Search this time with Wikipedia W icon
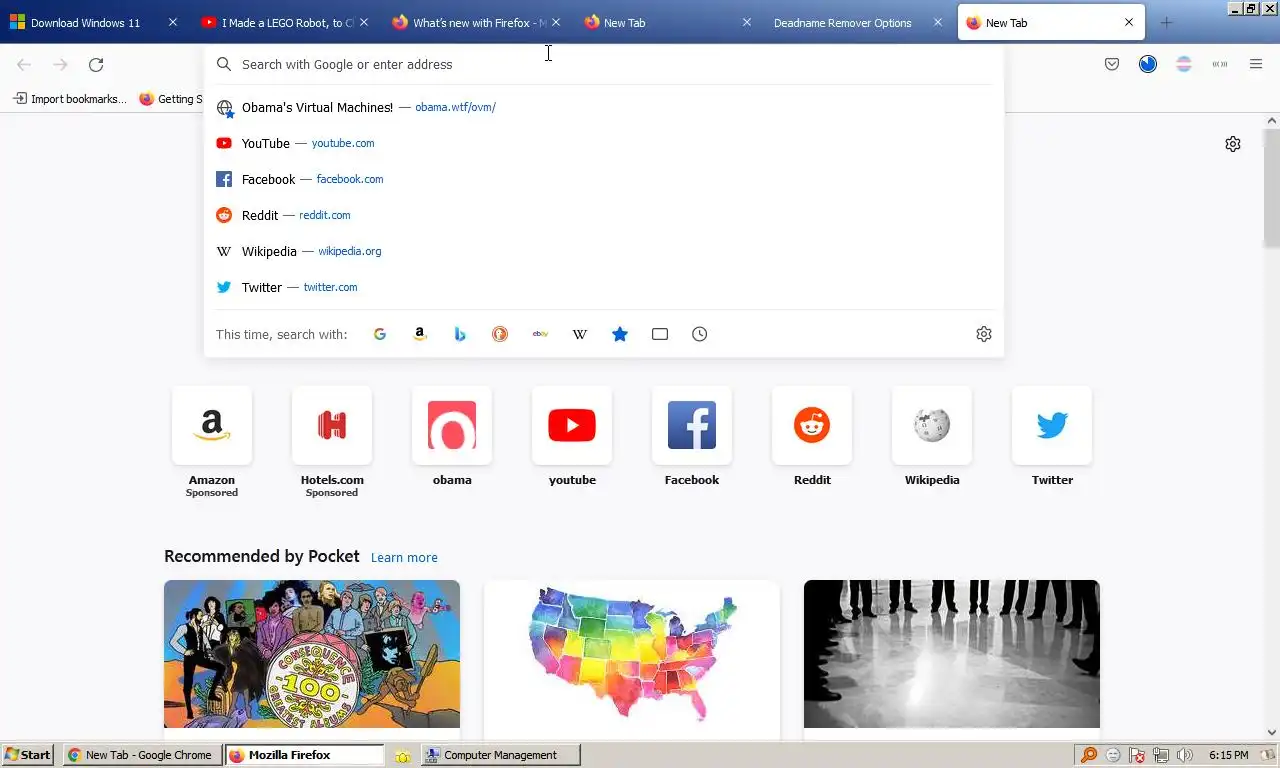1280x768 pixels. [580, 334]
